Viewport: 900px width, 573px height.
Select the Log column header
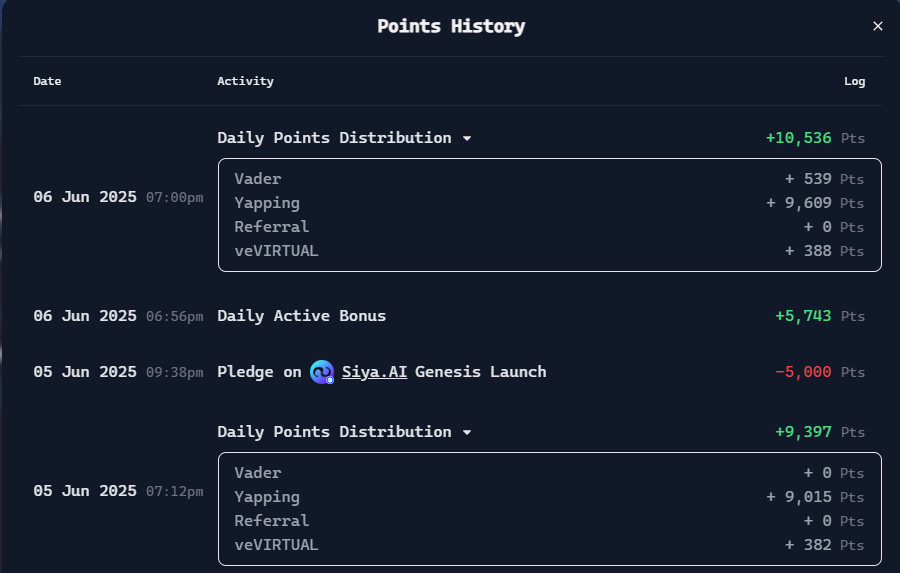click(x=854, y=81)
